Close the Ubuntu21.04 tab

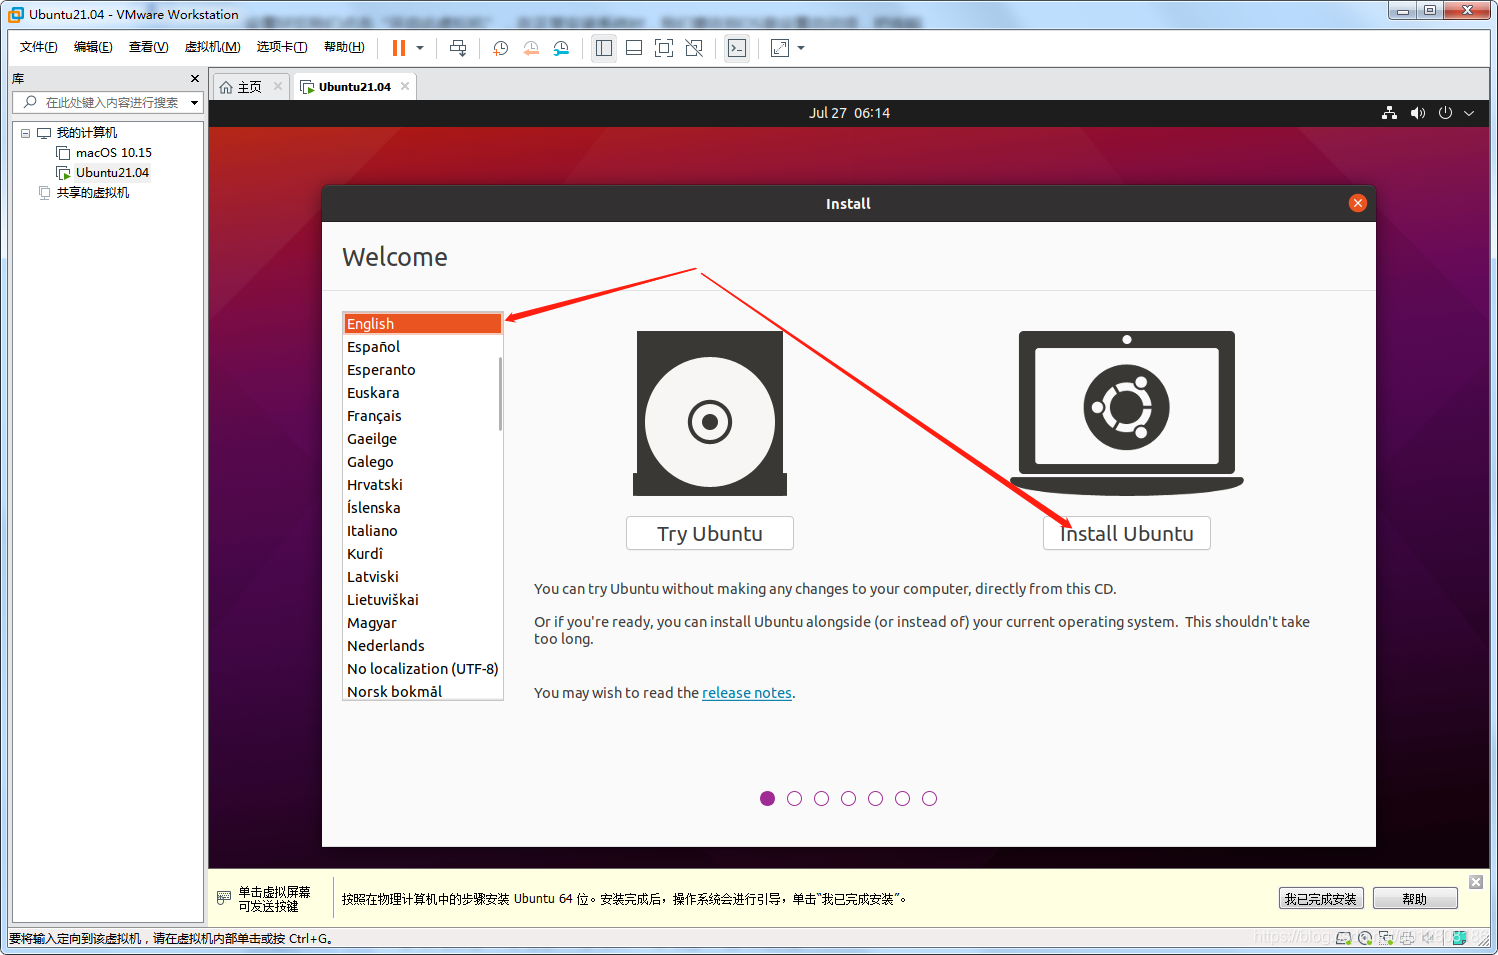[405, 86]
